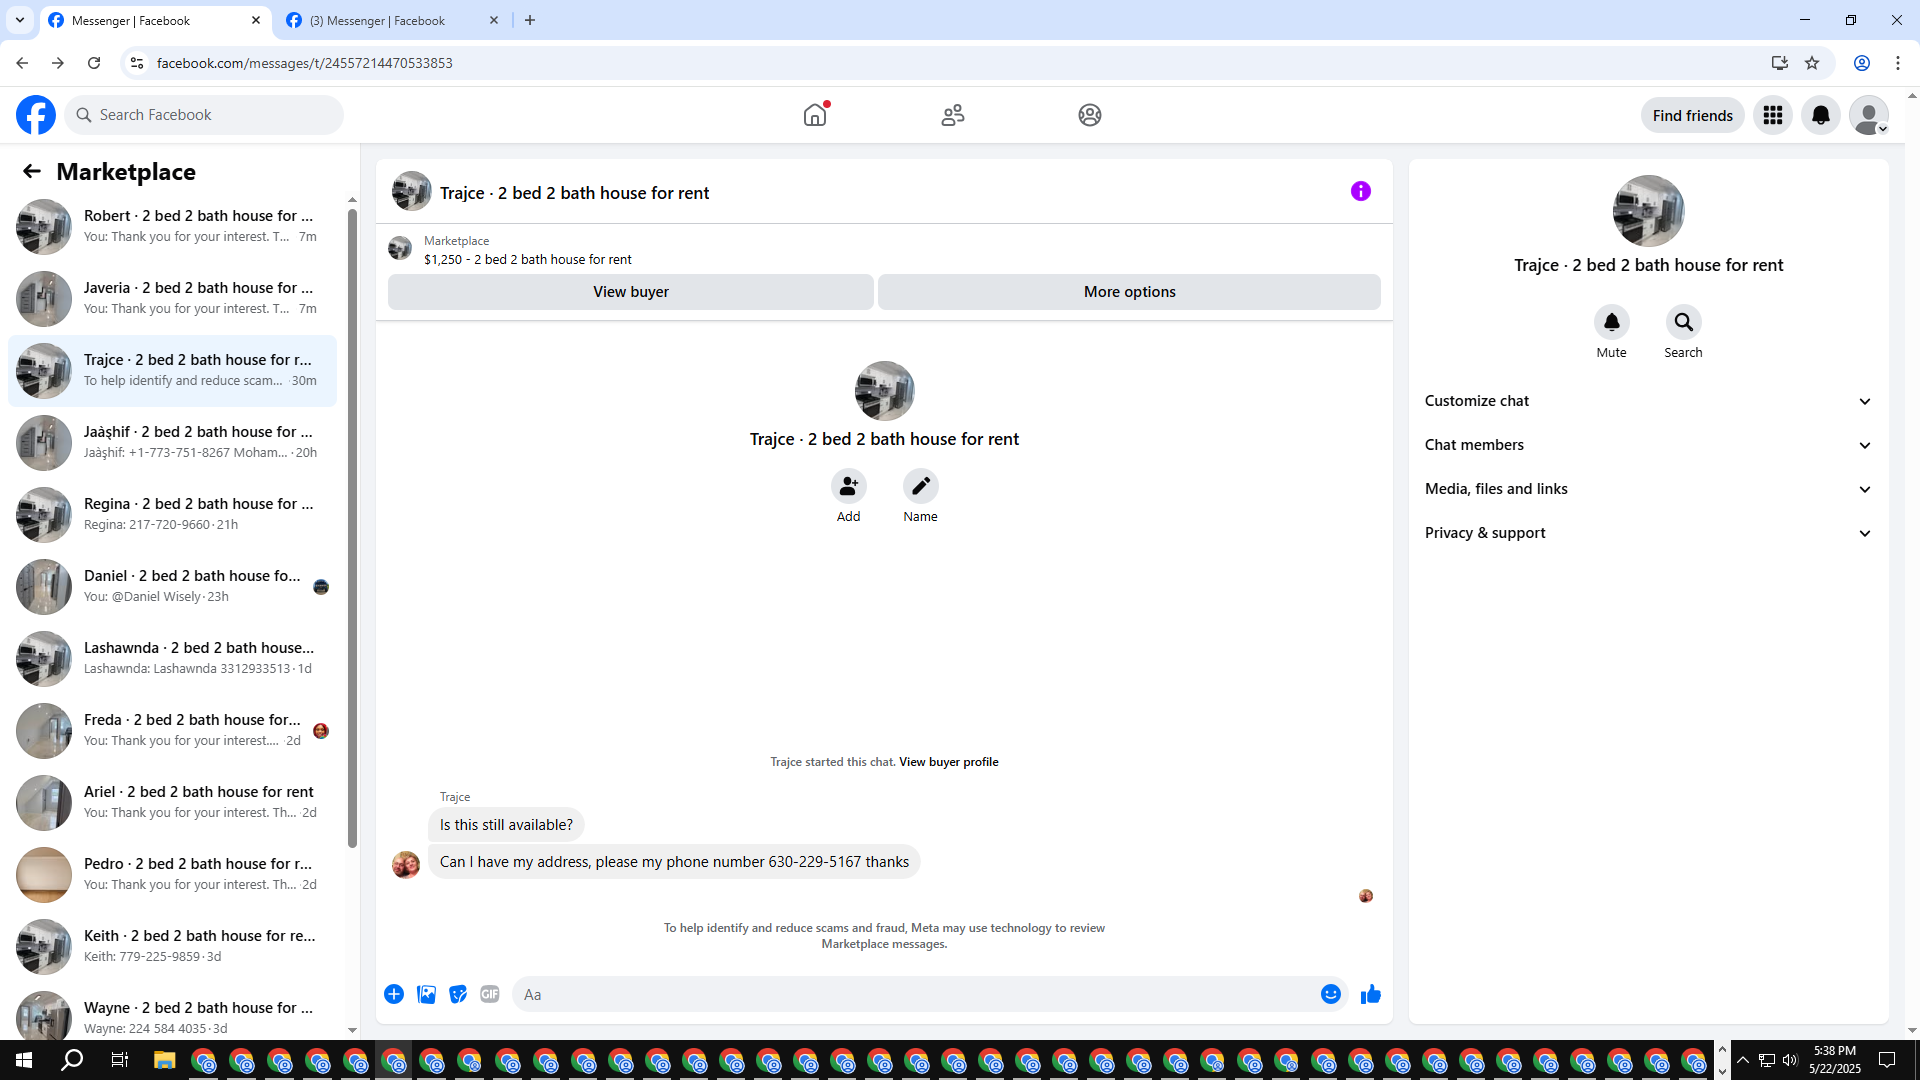Open the Chrome profile icon

click(x=1862, y=63)
